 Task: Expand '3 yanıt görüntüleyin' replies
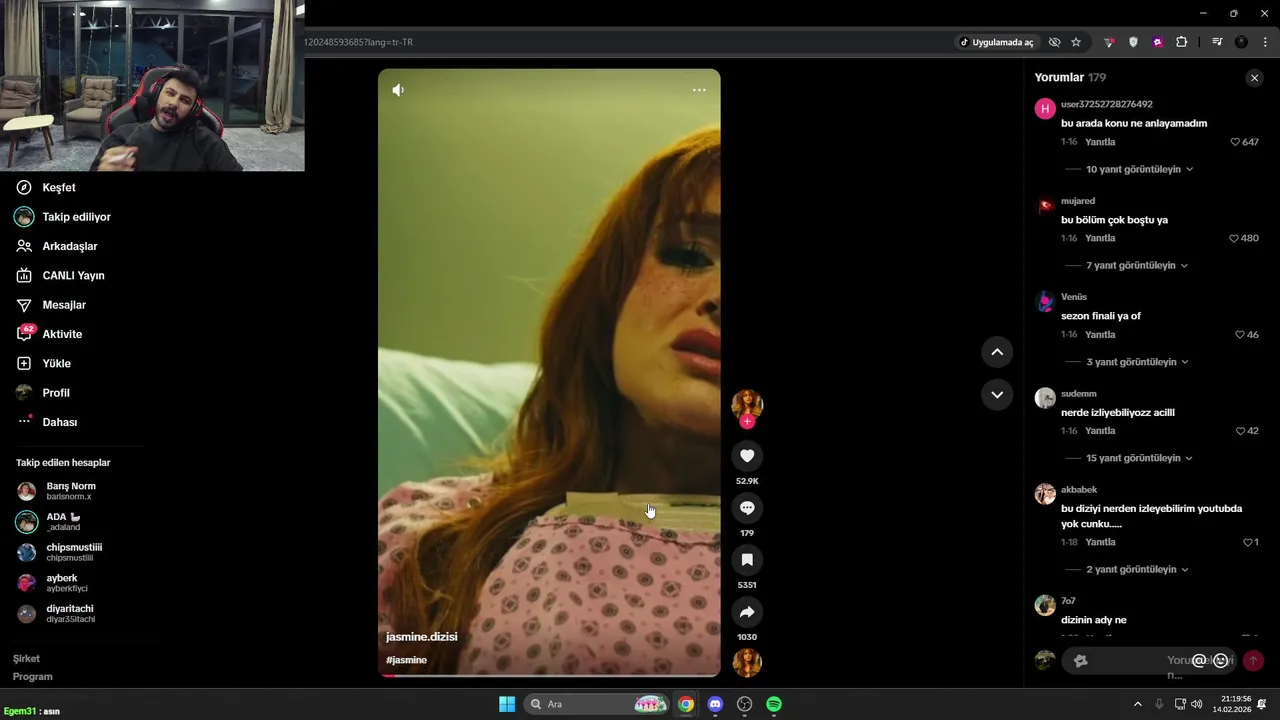click(1137, 362)
